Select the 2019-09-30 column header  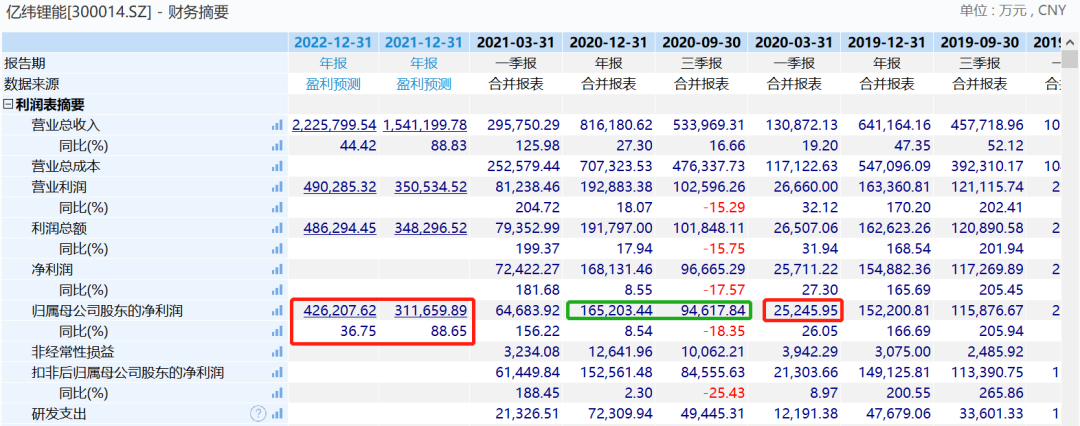click(980, 42)
